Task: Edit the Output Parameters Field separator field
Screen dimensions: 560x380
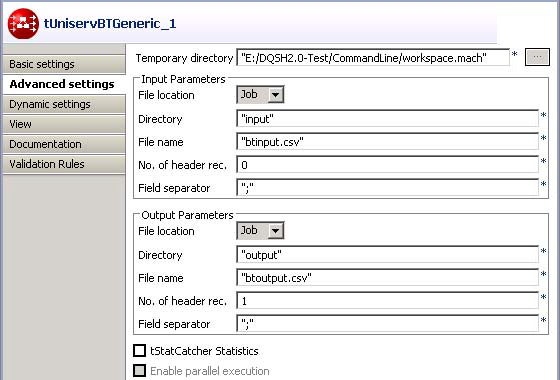Action: (388, 324)
